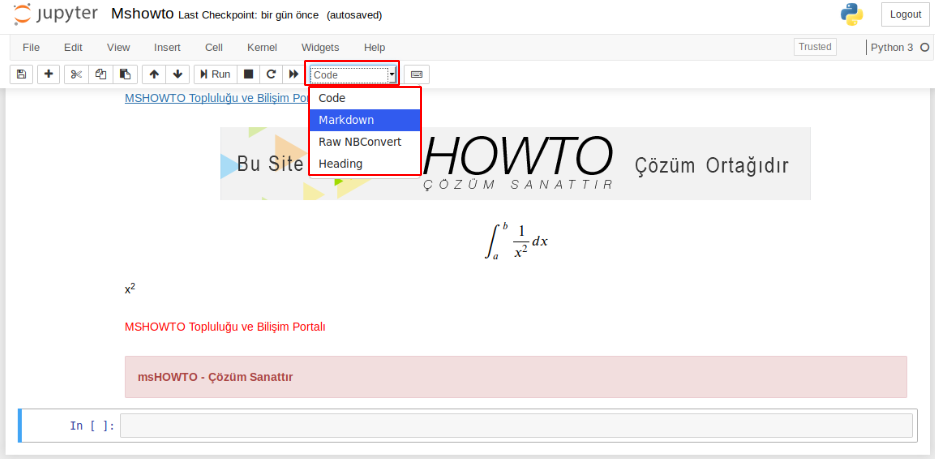Open the Kernel menu
Viewport: 935px width, 459px height.
(x=262, y=48)
